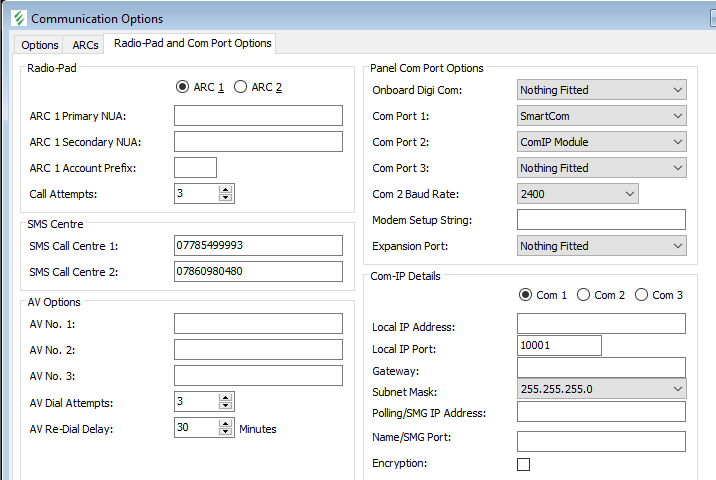The width and height of the screenshot is (716, 480).
Task: Open the Expansion Port dropdown
Action: pos(601,246)
